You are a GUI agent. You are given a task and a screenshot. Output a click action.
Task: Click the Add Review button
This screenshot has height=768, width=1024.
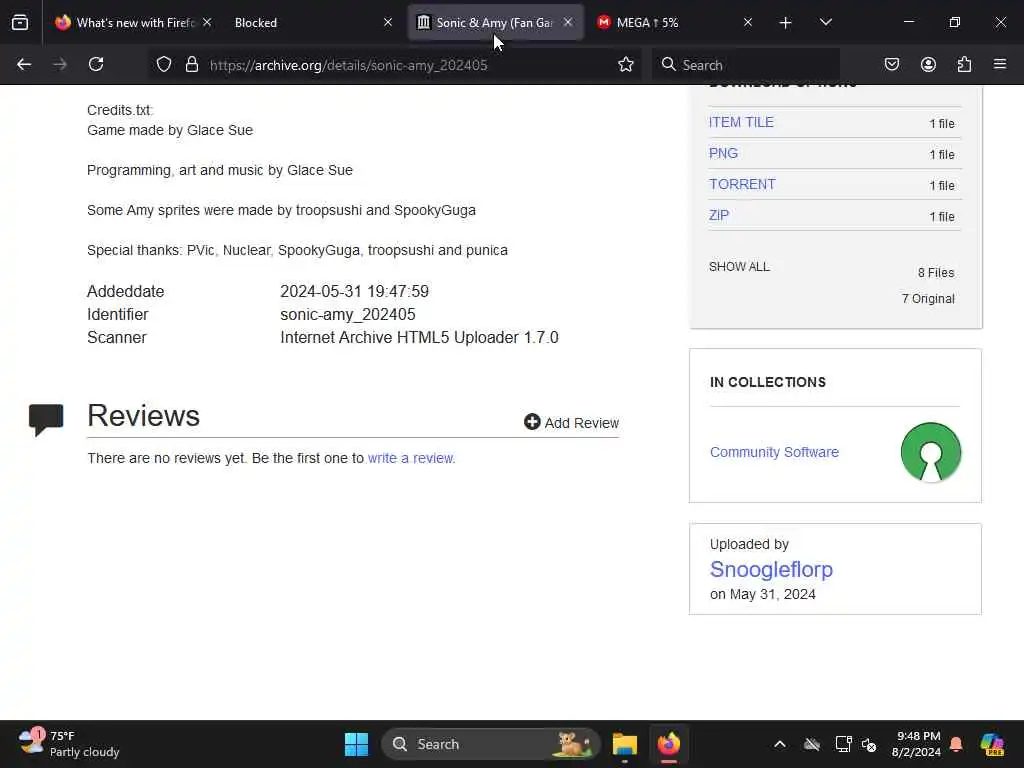(571, 423)
